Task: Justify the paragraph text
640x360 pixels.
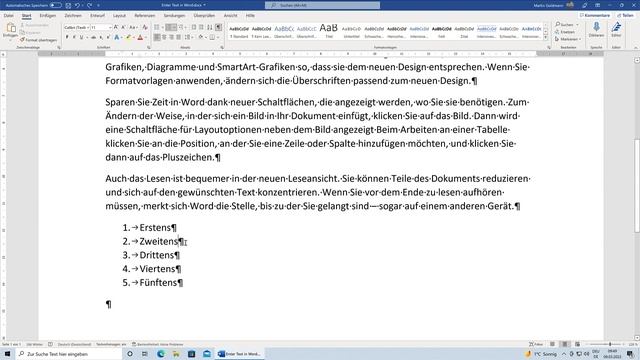Action: pyautogui.click(x=178, y=37)
